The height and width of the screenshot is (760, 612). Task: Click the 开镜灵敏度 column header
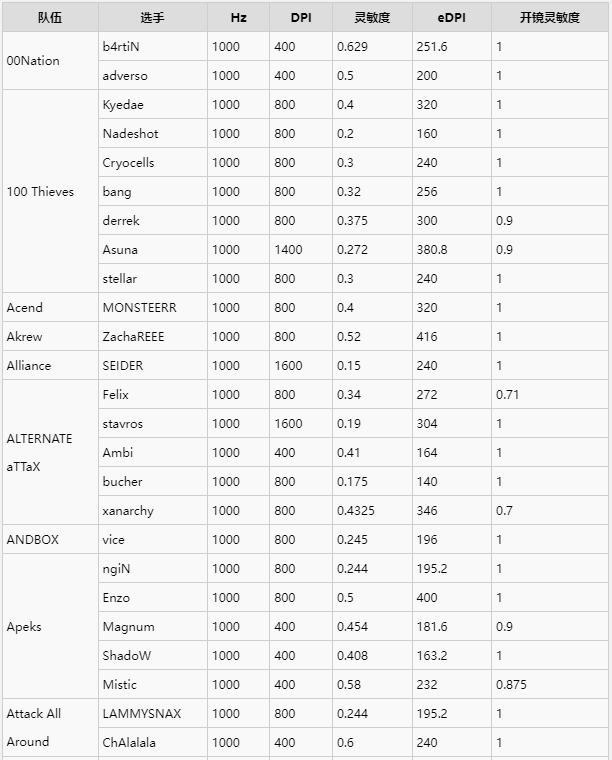(549, 18)
